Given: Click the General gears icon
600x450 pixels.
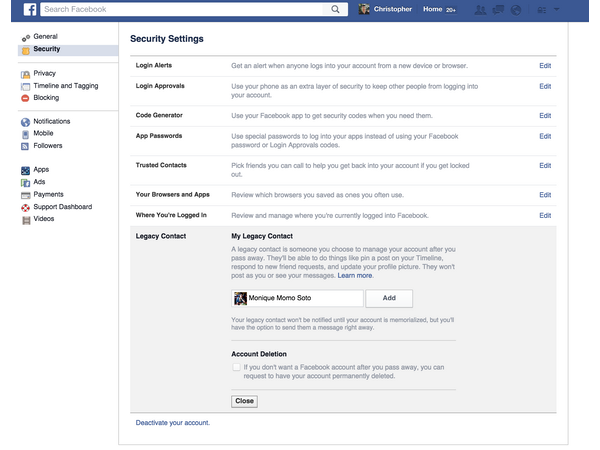Looking at the screenshot, I should point(26,38).
